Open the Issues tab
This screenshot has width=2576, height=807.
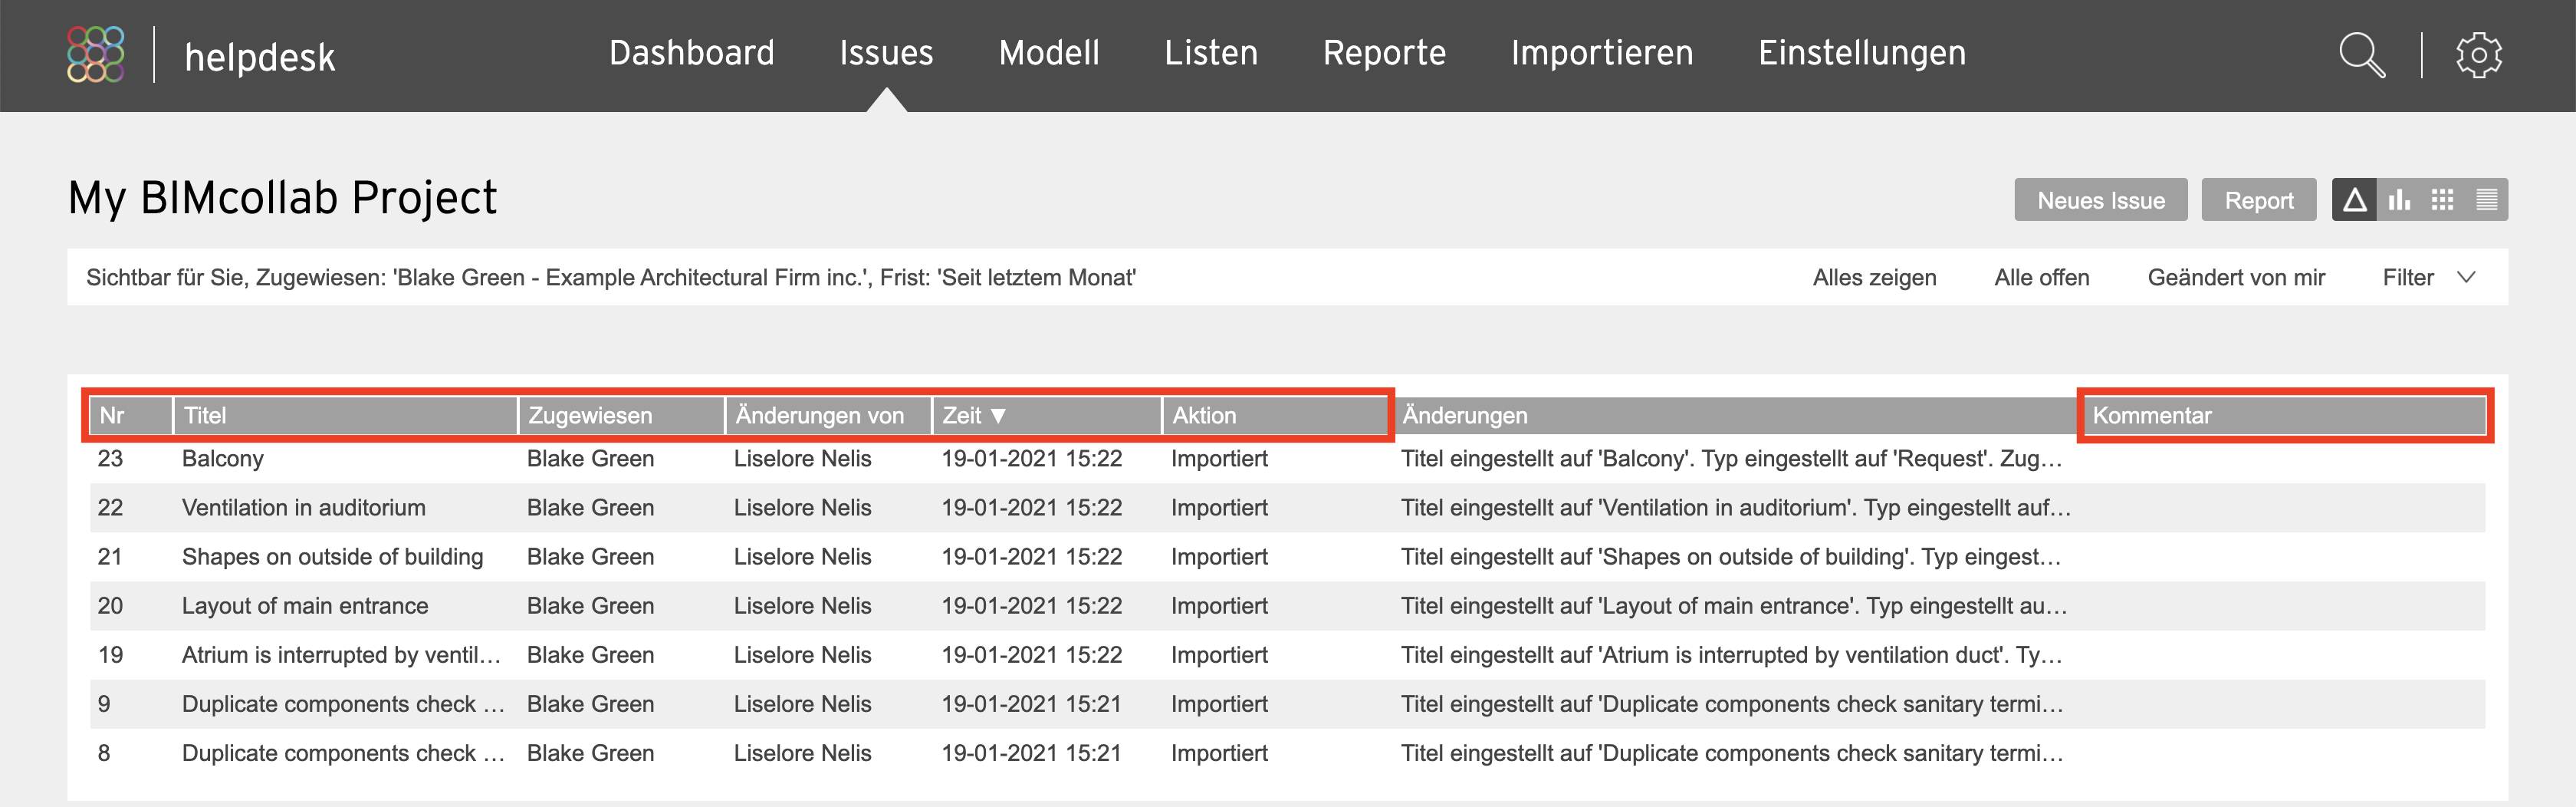(x=886, y=52)
